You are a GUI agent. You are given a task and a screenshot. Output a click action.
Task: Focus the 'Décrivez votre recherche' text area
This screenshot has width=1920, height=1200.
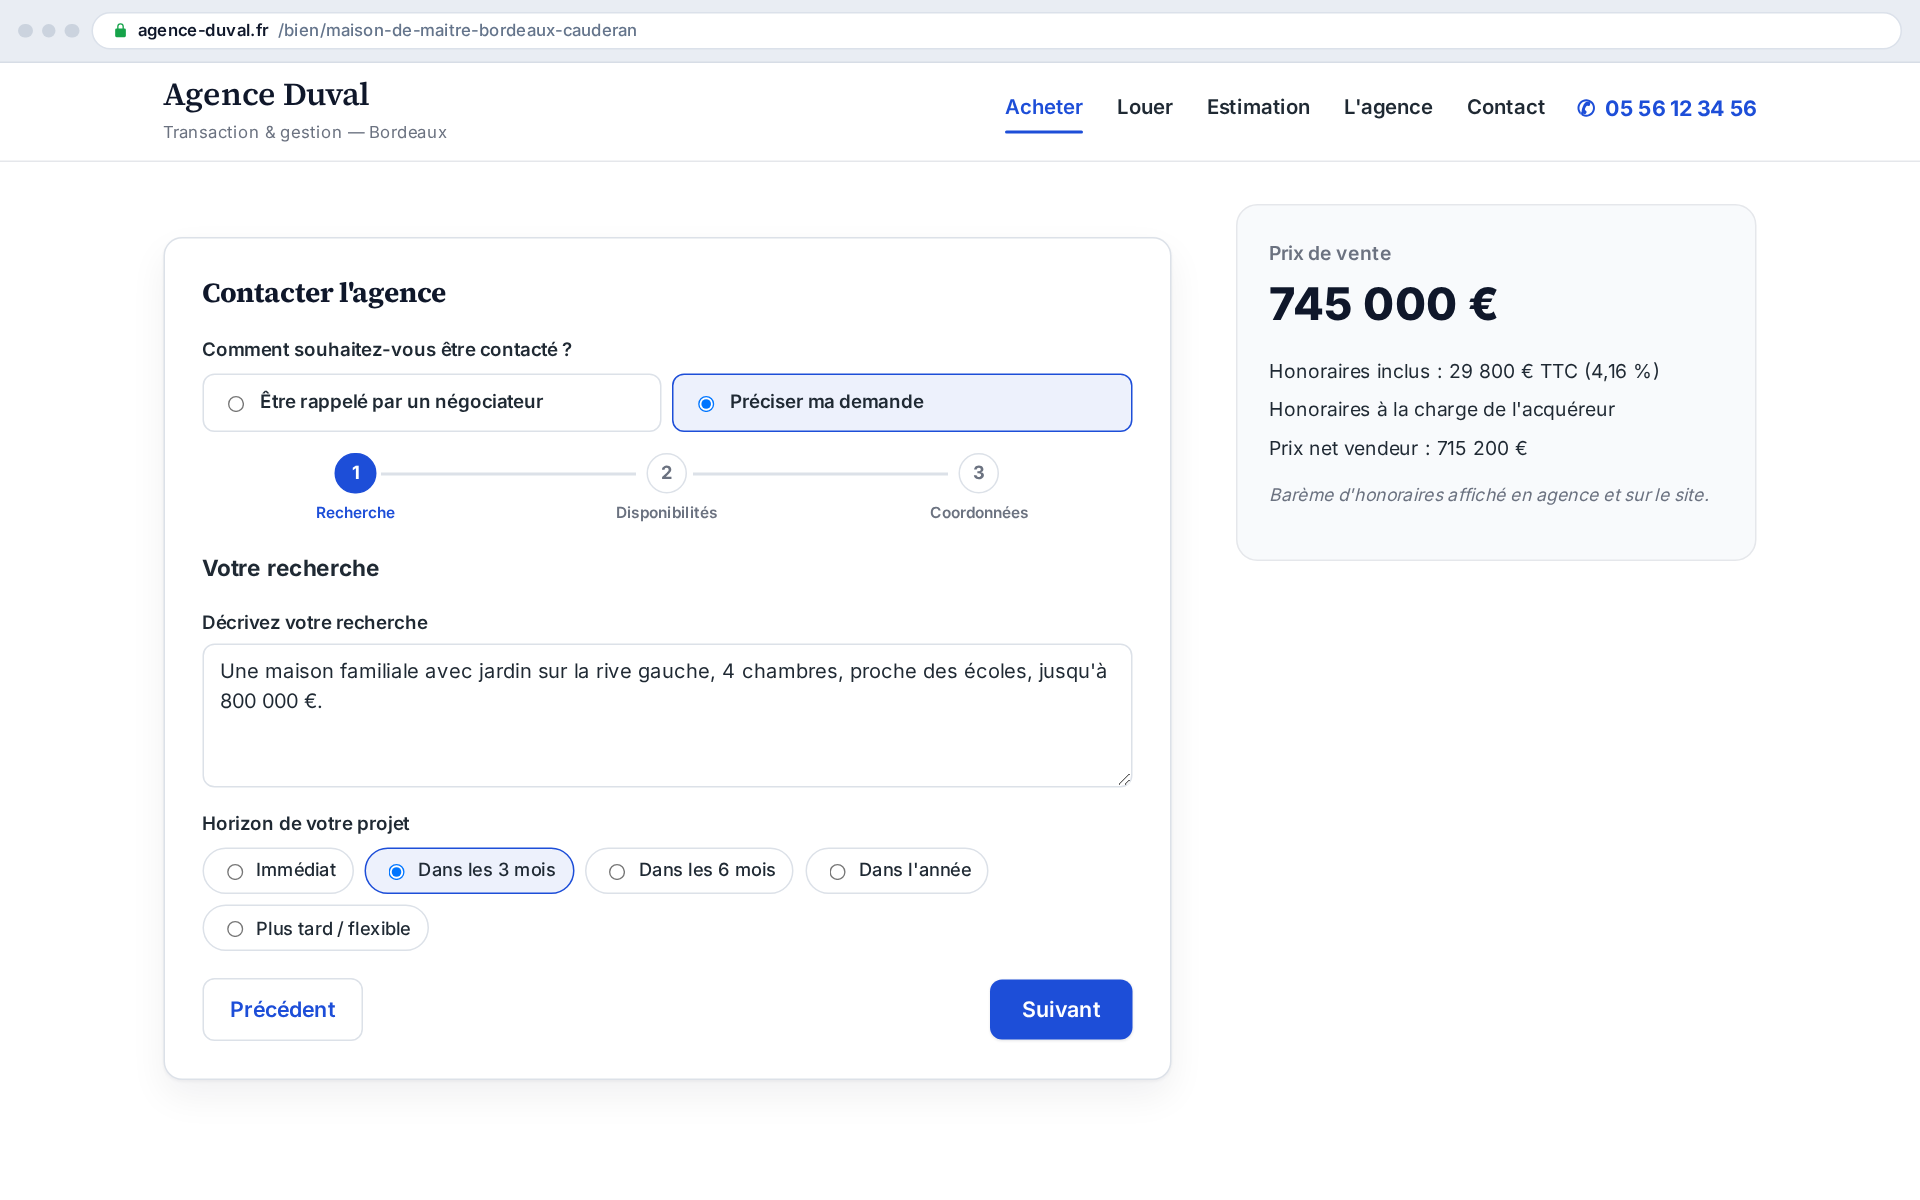click(x=667, y=715)
